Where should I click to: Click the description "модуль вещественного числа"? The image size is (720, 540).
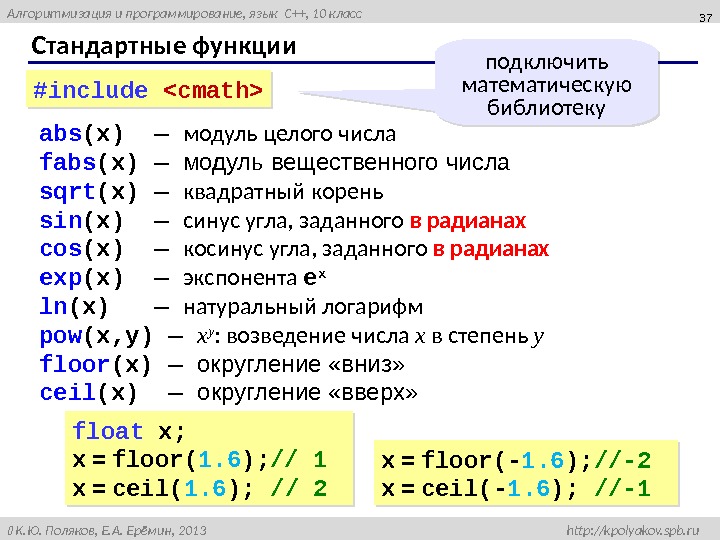click(x=346, y=163)
